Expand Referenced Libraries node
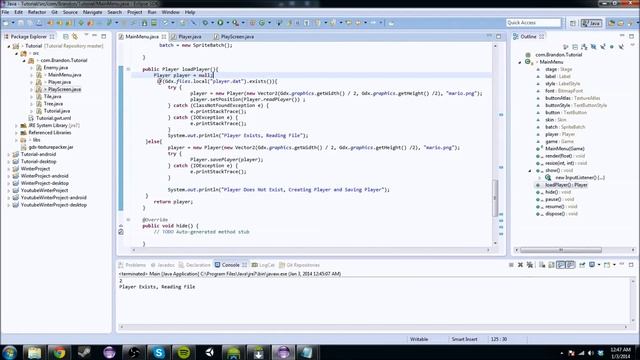Screen dimensions: 640x360 click(x=16, y=133)
